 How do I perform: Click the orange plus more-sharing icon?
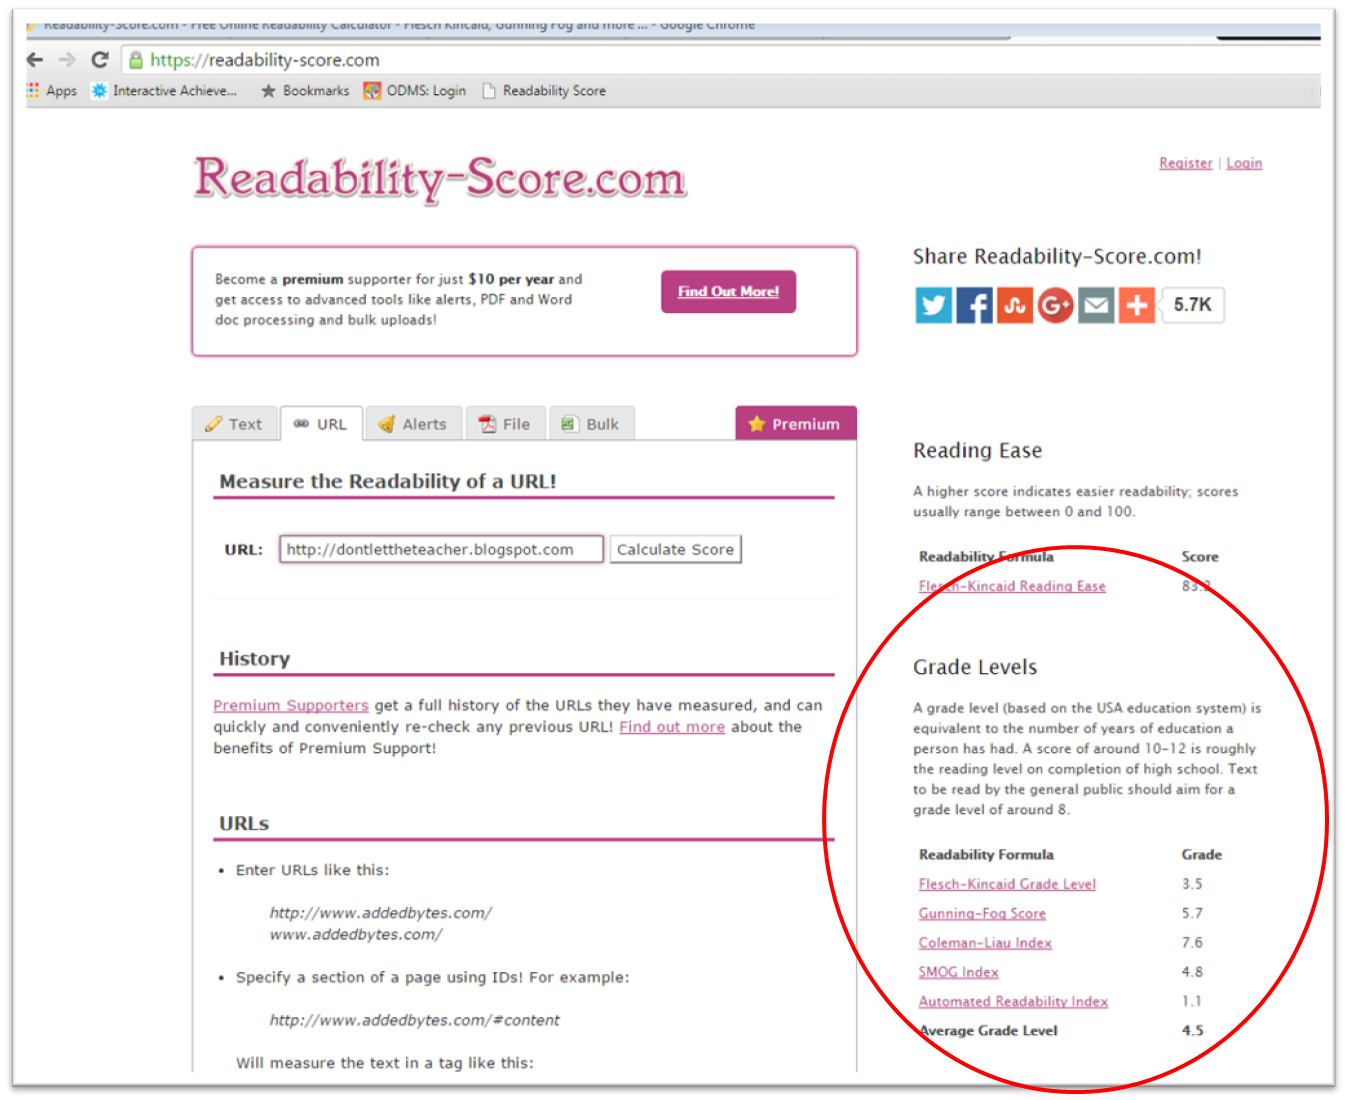coord(1137,305)
